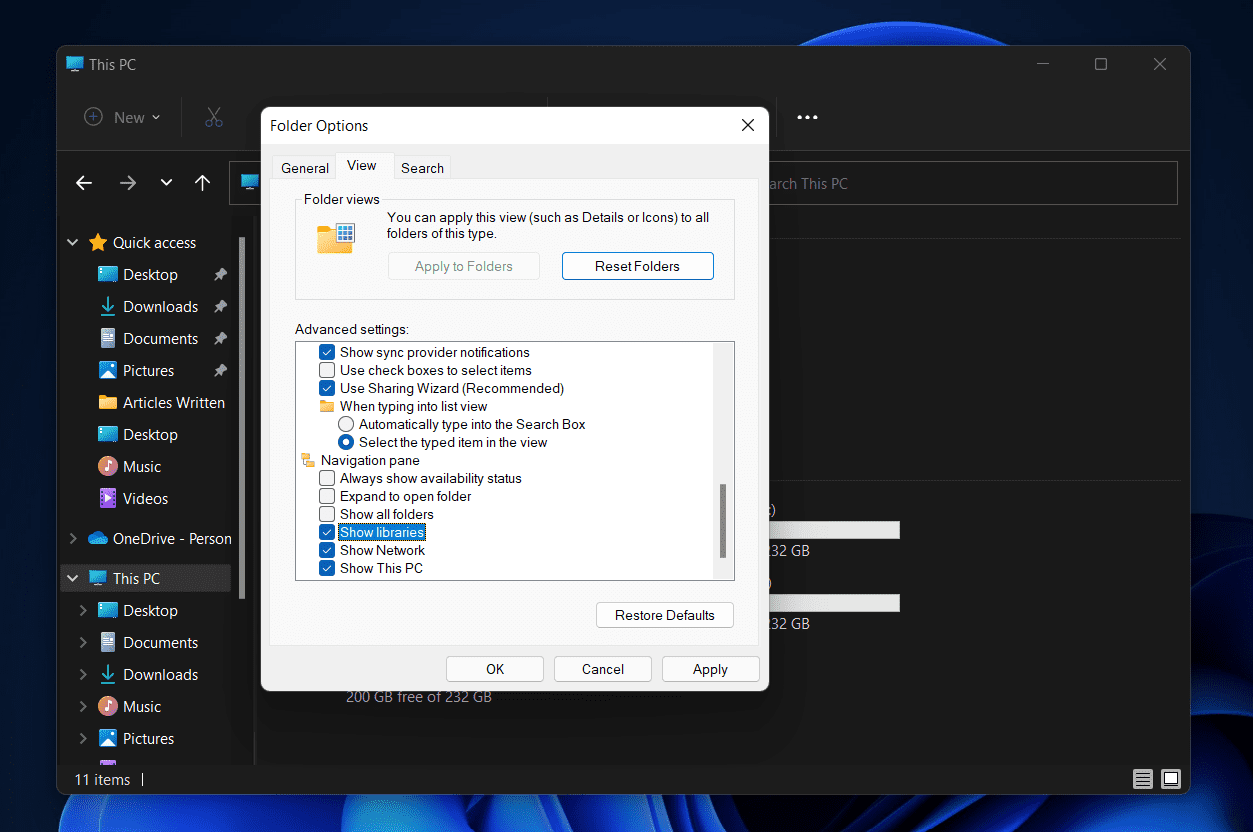The height and width of the screenshot is (832, 1253).
Task: Enable Show all folders checkbox
Action: (327, 514)
